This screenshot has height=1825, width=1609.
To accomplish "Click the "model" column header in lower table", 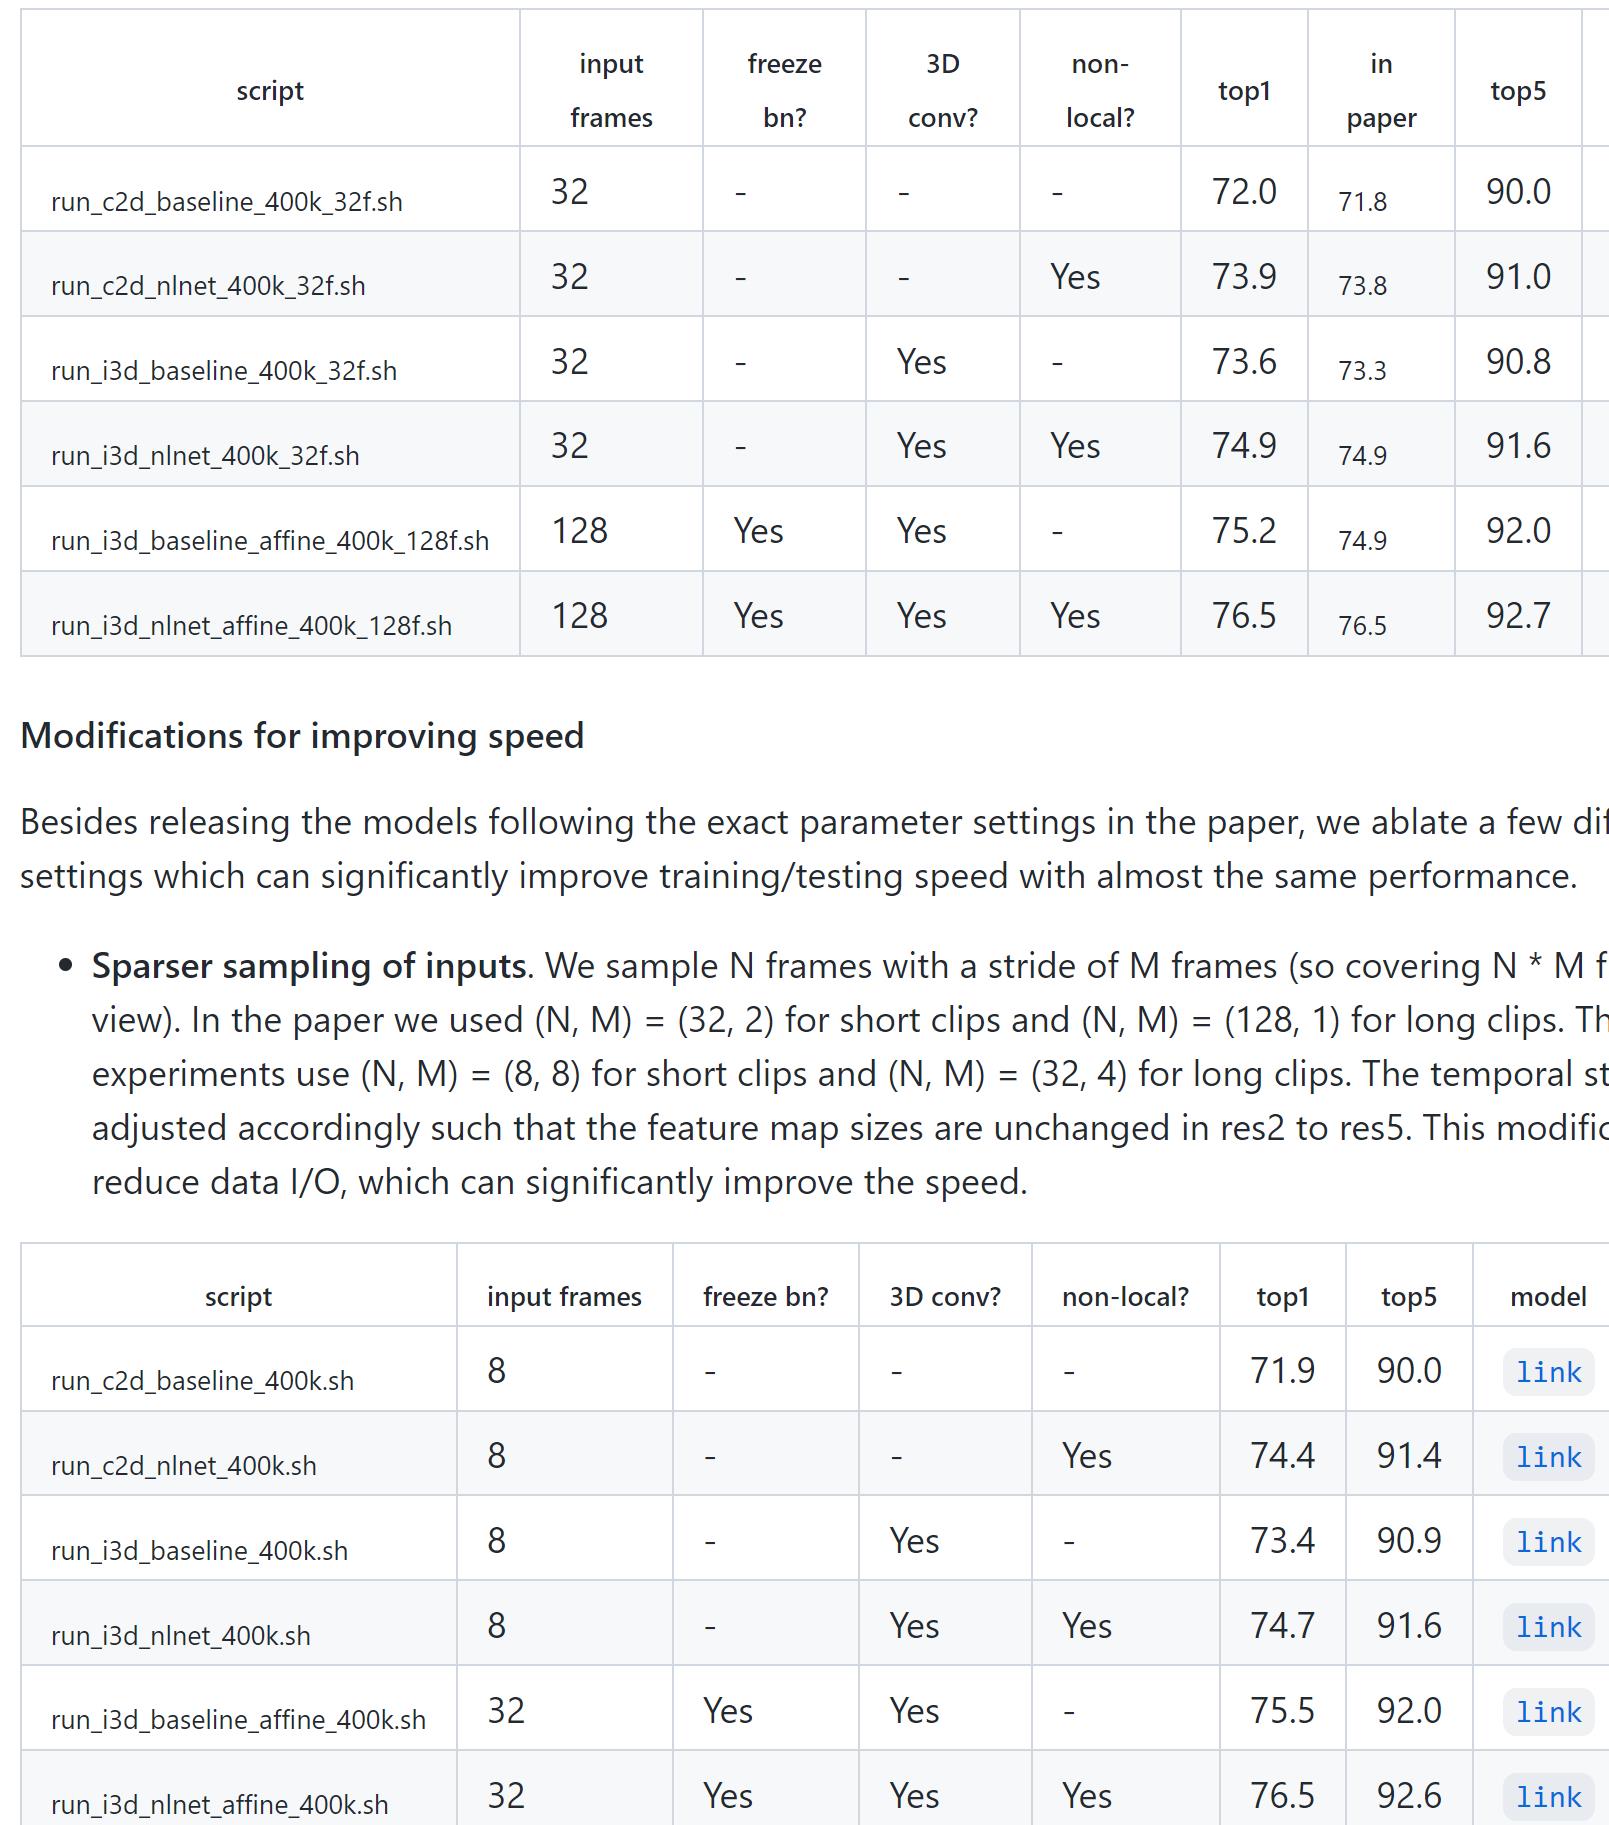I will [x=1548, y=1297].
